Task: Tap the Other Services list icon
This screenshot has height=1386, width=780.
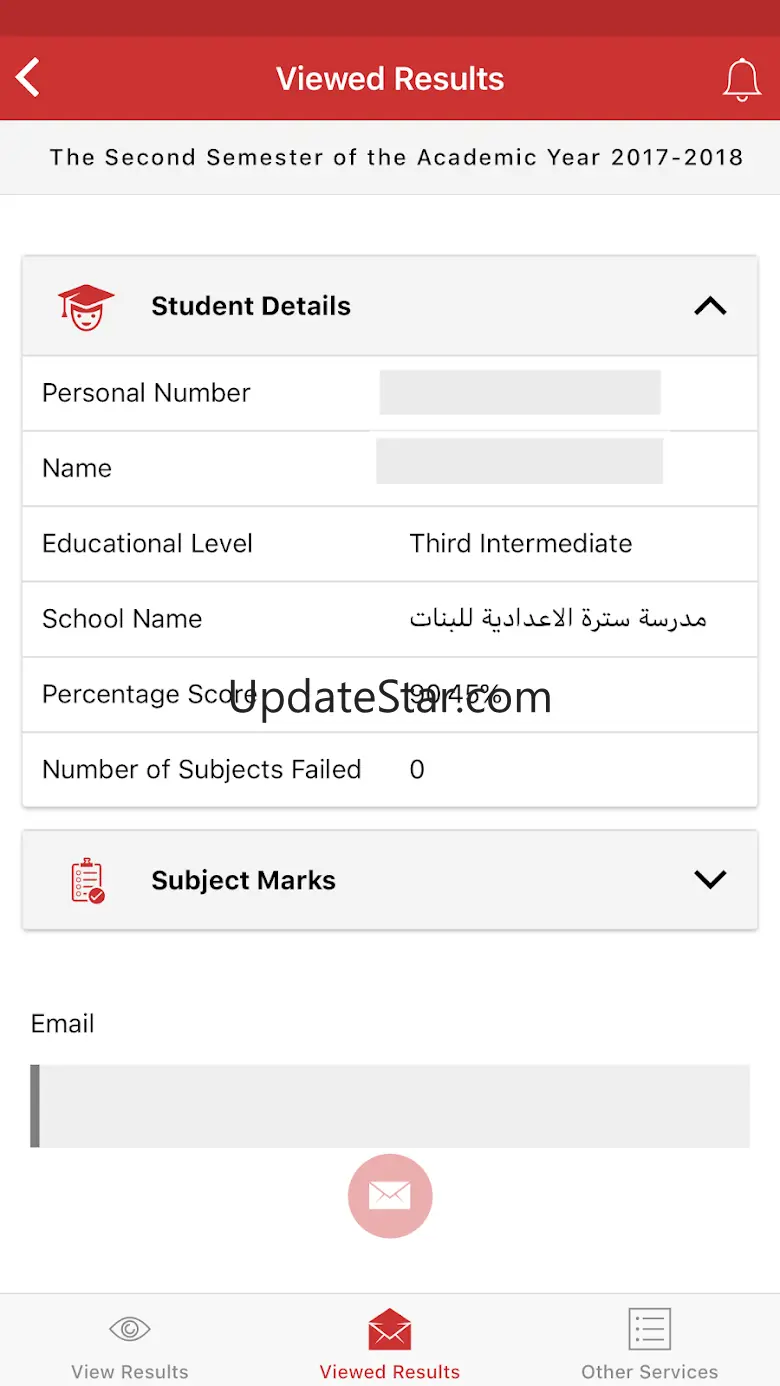Action: [649, 1329]
